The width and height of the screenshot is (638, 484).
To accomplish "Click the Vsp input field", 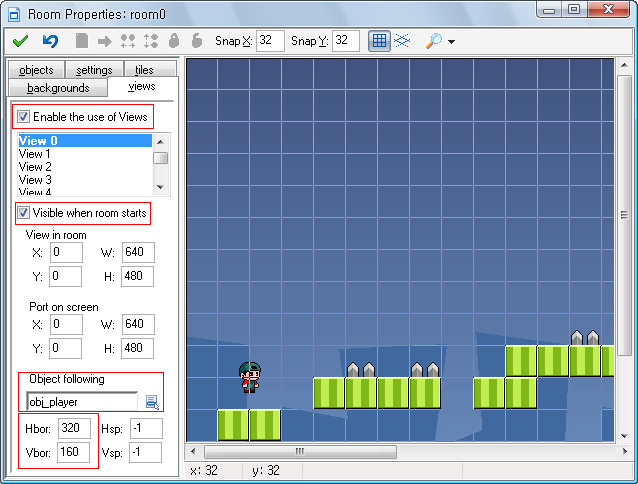I will 145,452.
